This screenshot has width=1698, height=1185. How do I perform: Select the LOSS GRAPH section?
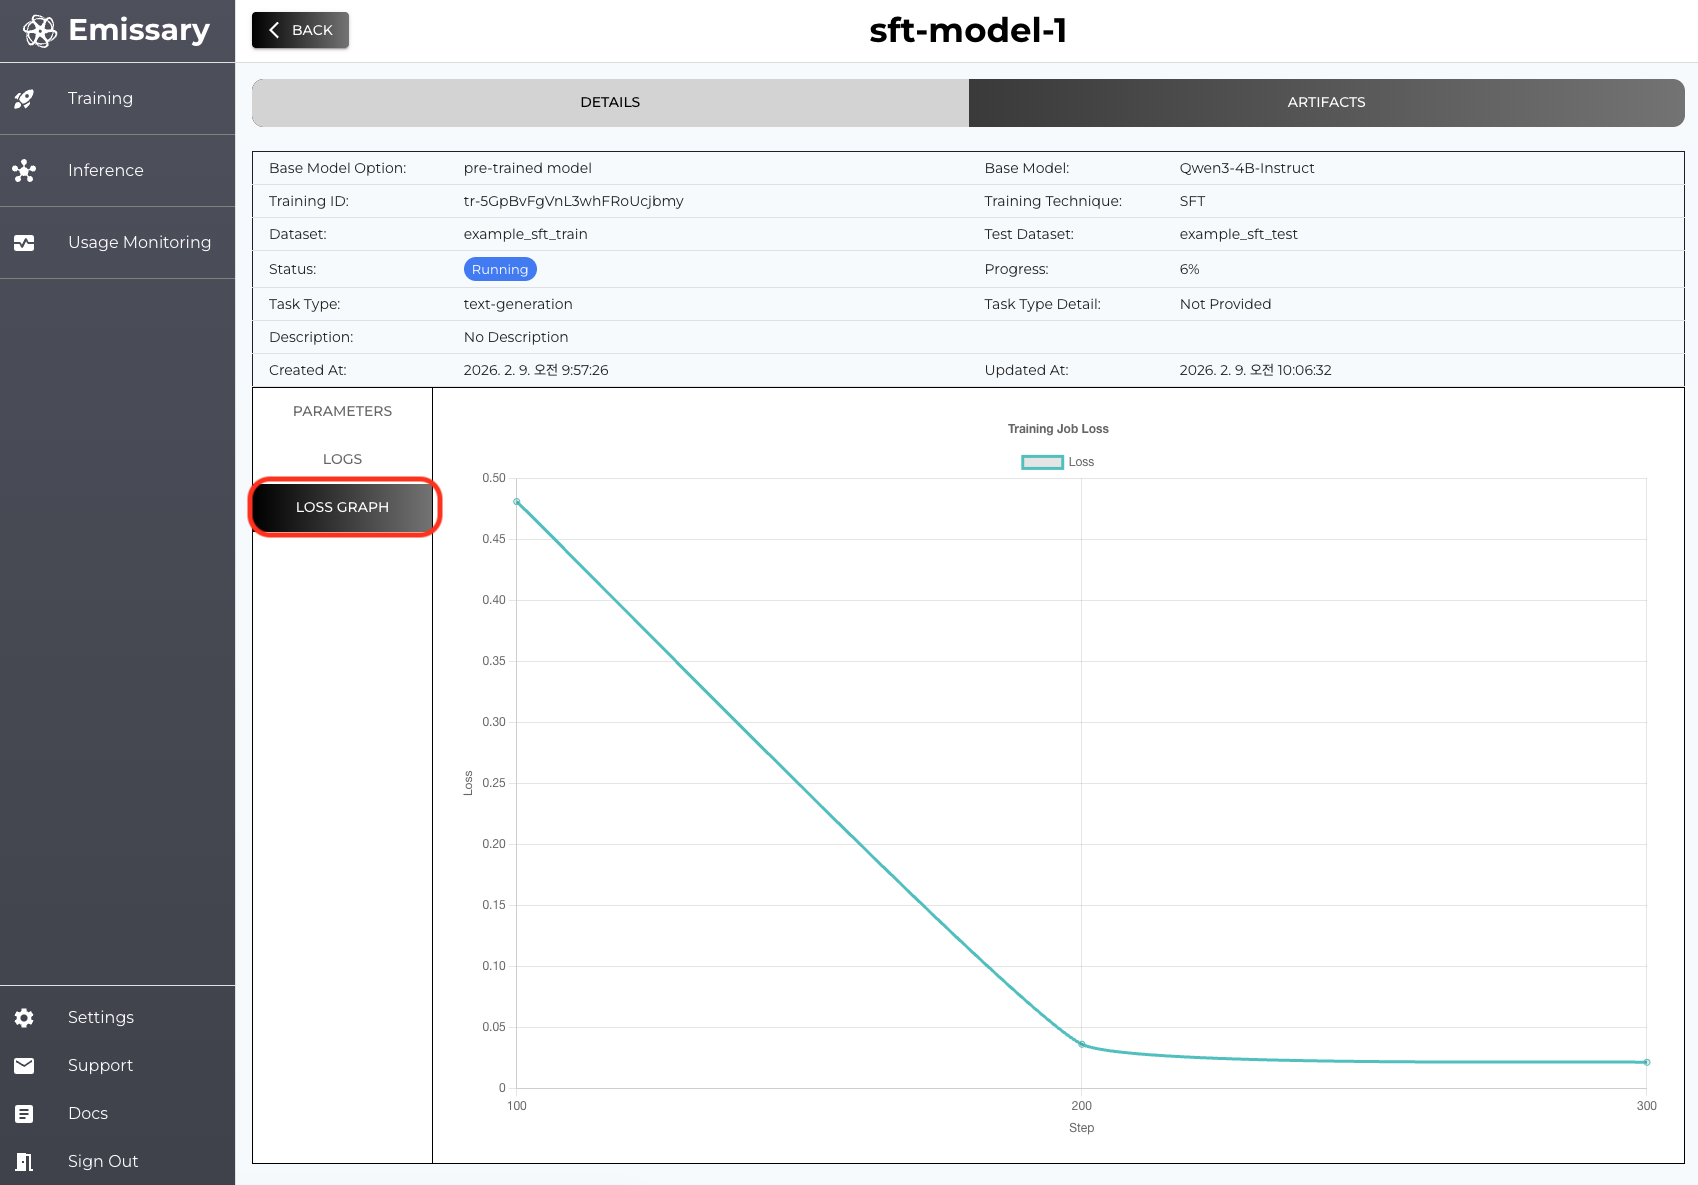coord(342,507)
